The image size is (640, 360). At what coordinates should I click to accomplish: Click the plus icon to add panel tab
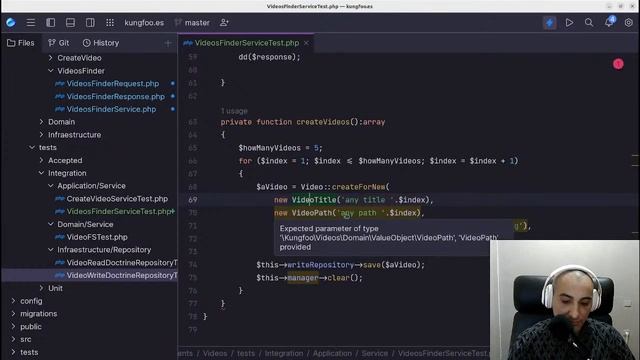(168, 43)
